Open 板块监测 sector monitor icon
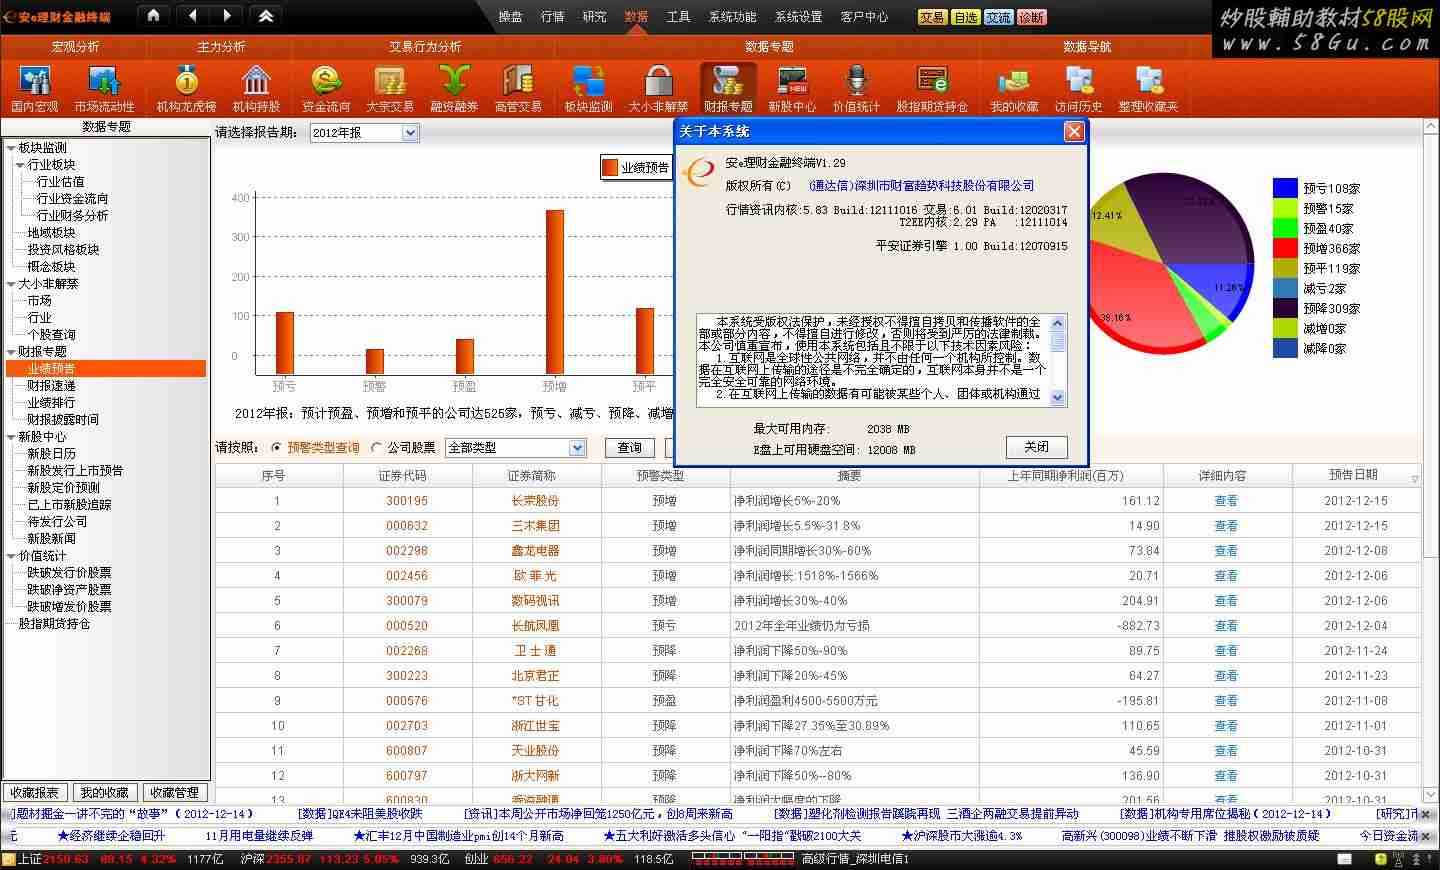This screenshot has height=870, width=1440. coord(588,87)
